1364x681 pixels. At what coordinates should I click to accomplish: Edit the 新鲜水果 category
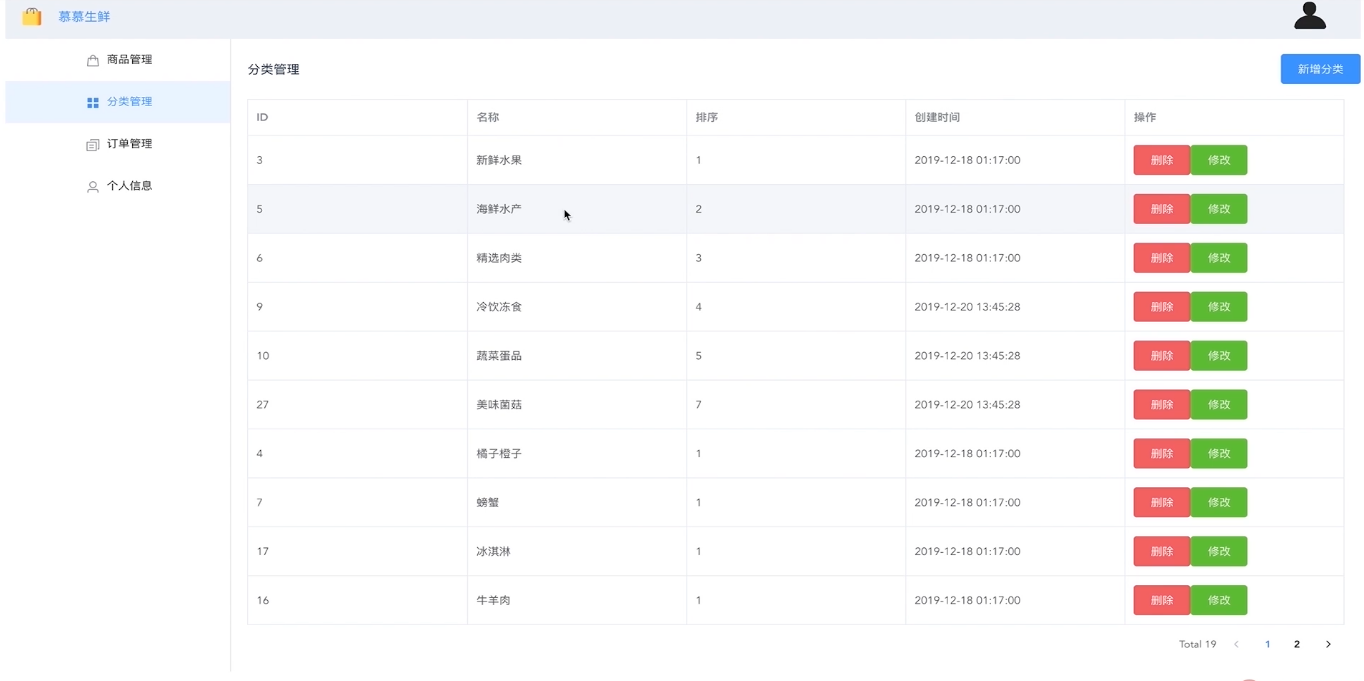[1219, 160]
